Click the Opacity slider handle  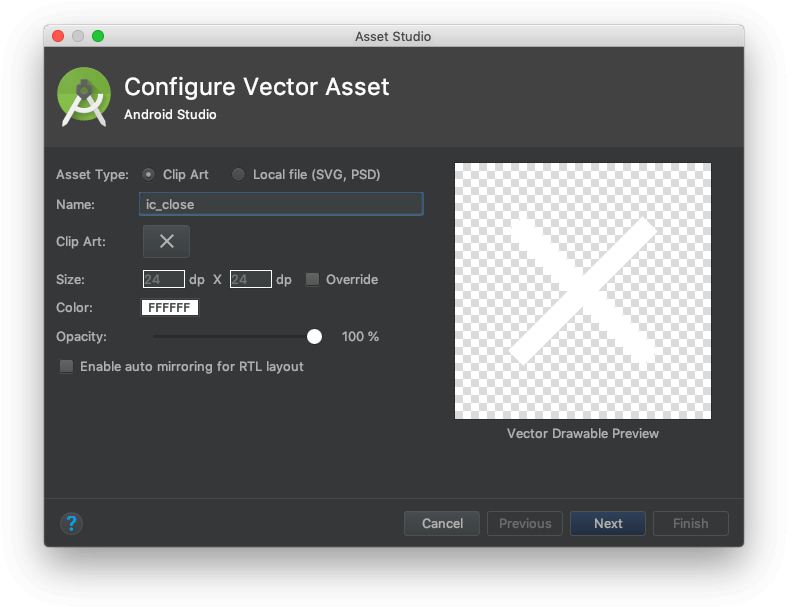pos(315,337)
